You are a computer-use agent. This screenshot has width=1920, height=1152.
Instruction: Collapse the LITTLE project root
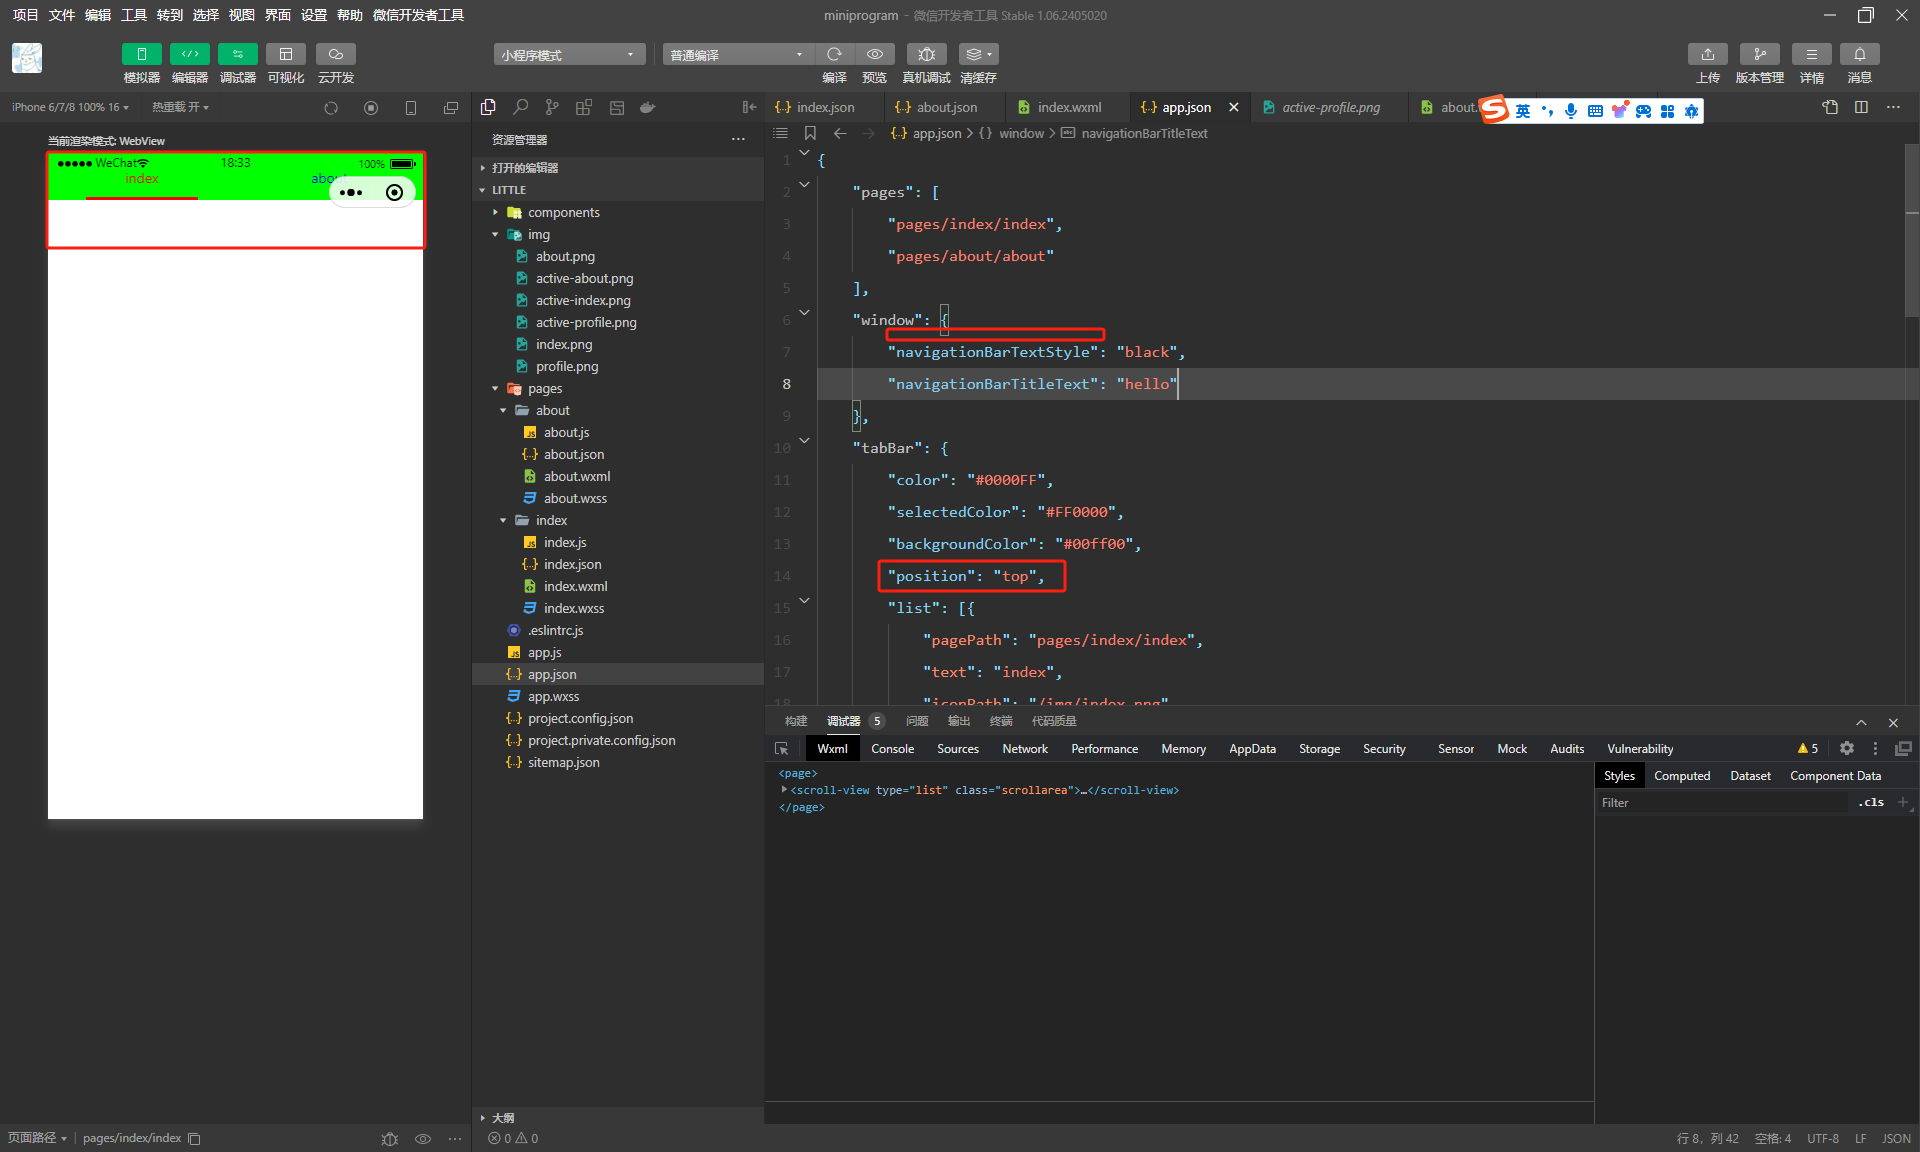pos(618,189)
